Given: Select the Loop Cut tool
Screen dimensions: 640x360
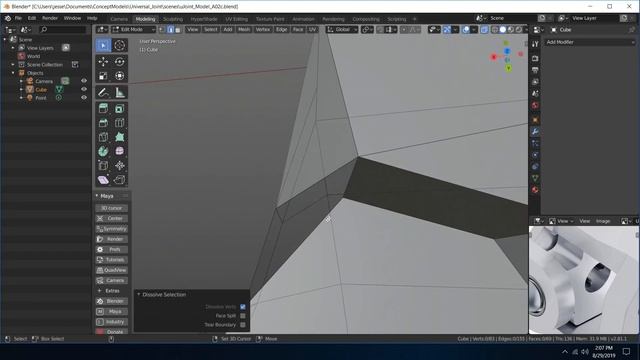Looking at the screenshot, I should click(120, 123).
